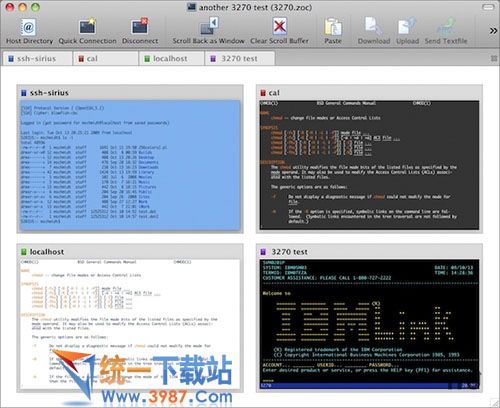
Task: Click the green icon beside localhost title
Action: 24,252
